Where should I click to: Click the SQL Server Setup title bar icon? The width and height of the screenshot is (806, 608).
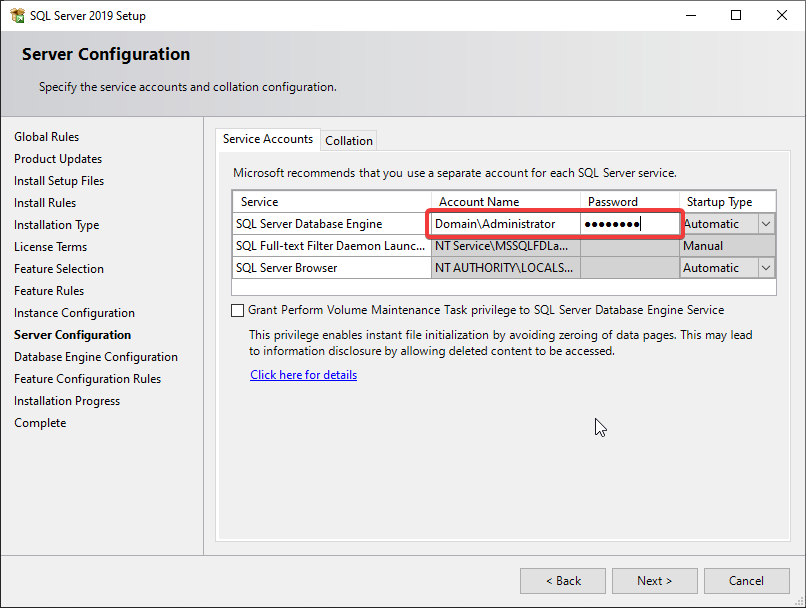coord(17,15)
